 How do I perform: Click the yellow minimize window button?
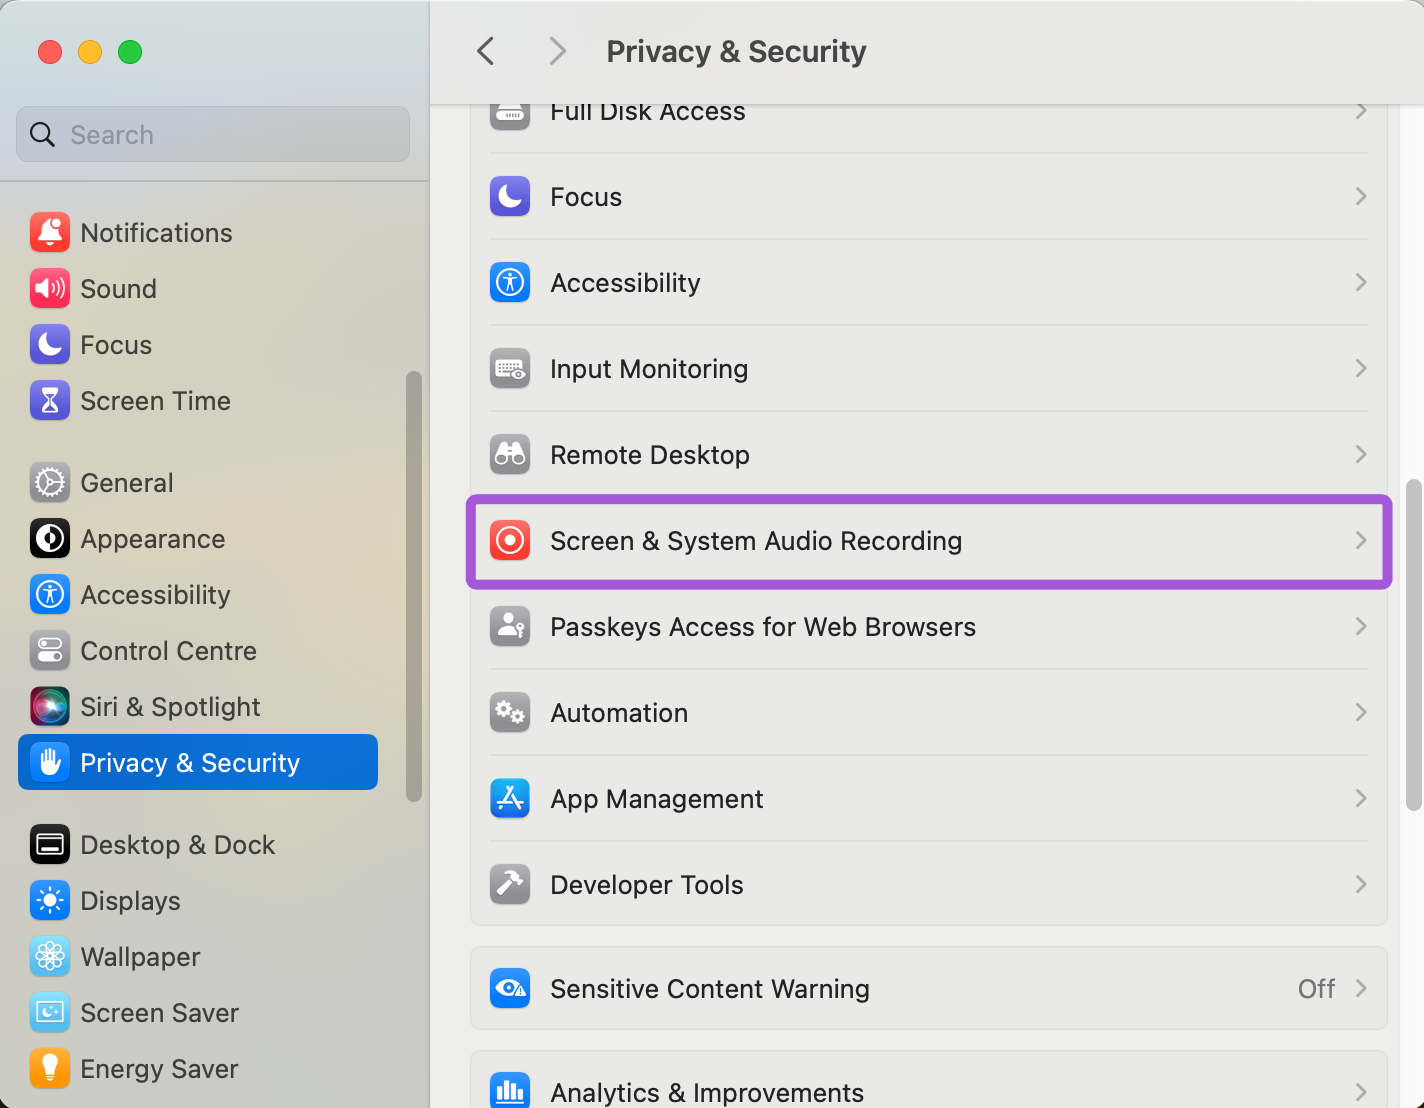(x=90, y=52)
